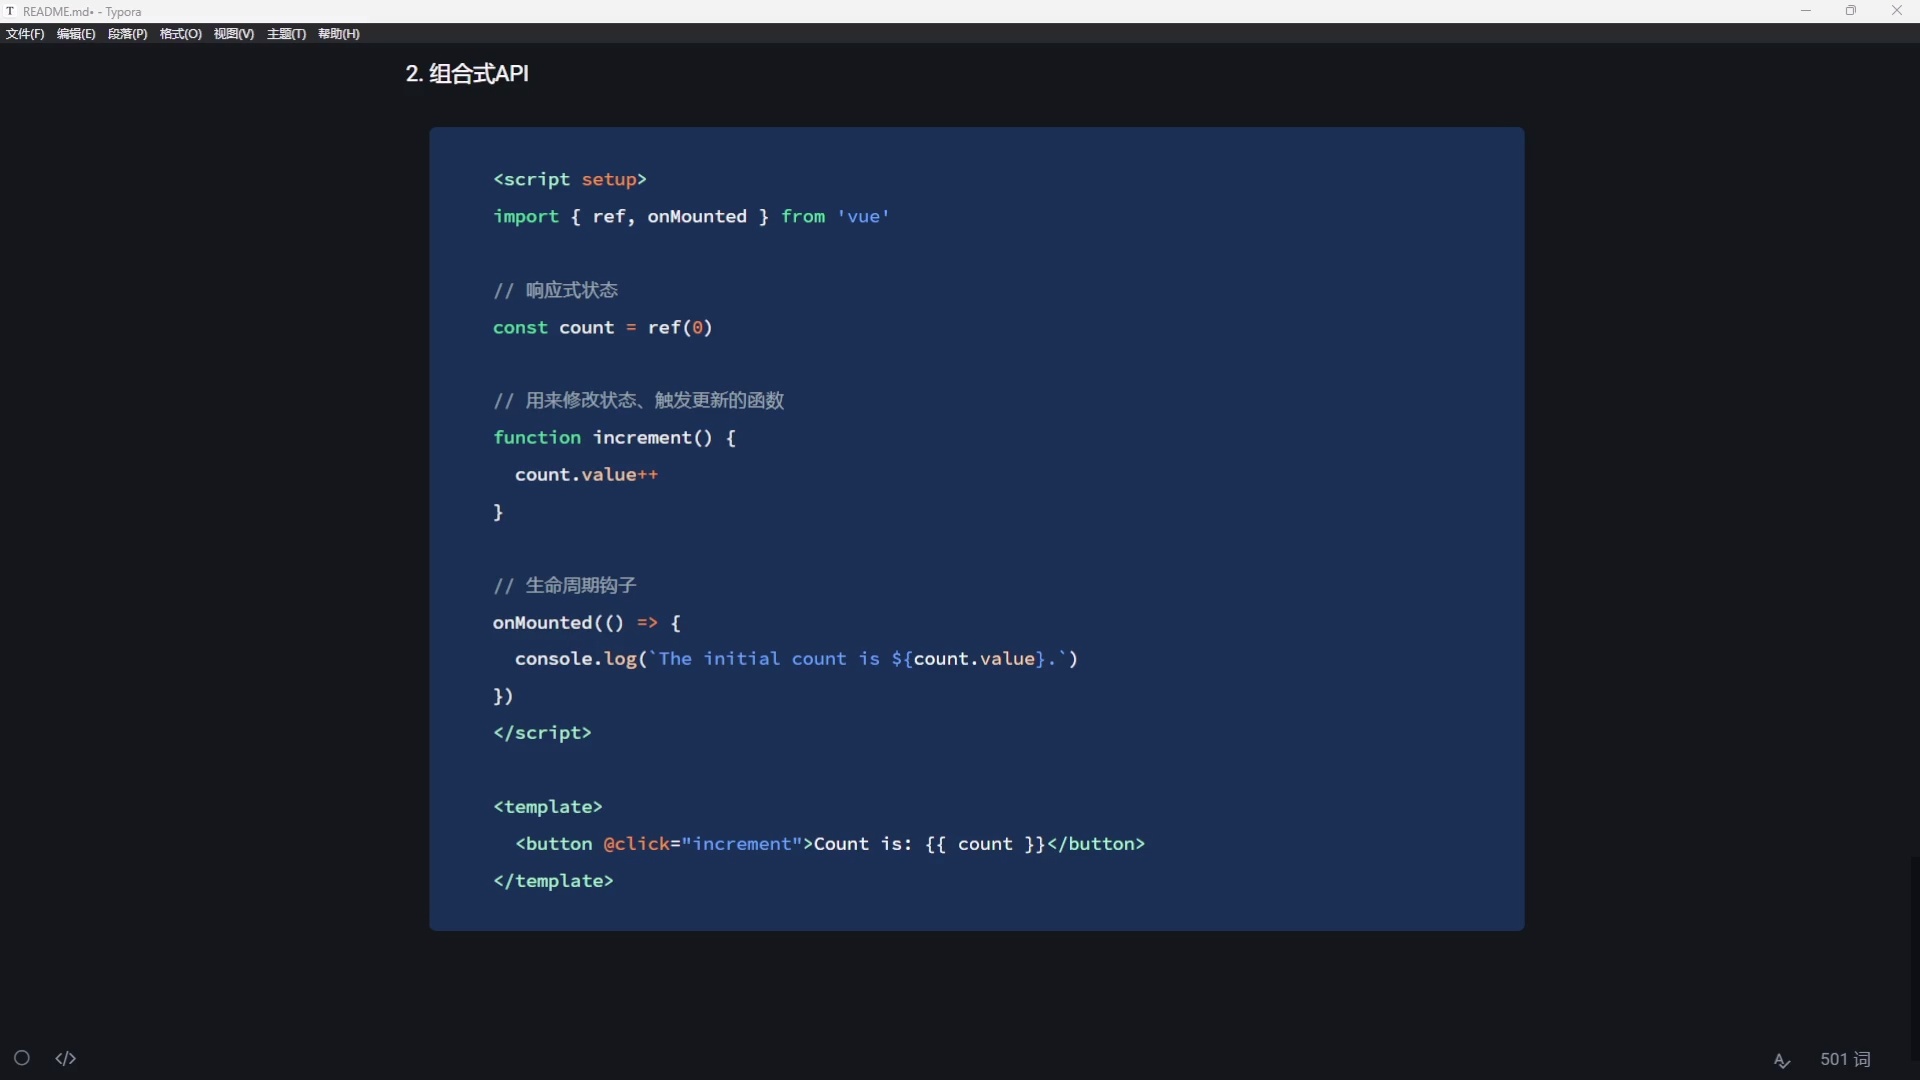The width and height of the screenshot is (1920, 1080).
Task: Click the button @click line in the template
Action: tap(829, 844)
